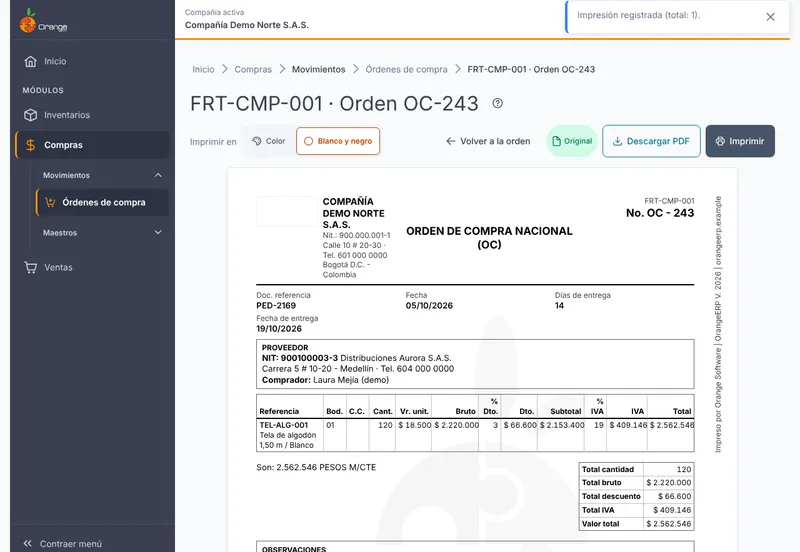
Task: Click Son: 2.562.546 PESOS M/CTE text
Action: click(316, 467)
